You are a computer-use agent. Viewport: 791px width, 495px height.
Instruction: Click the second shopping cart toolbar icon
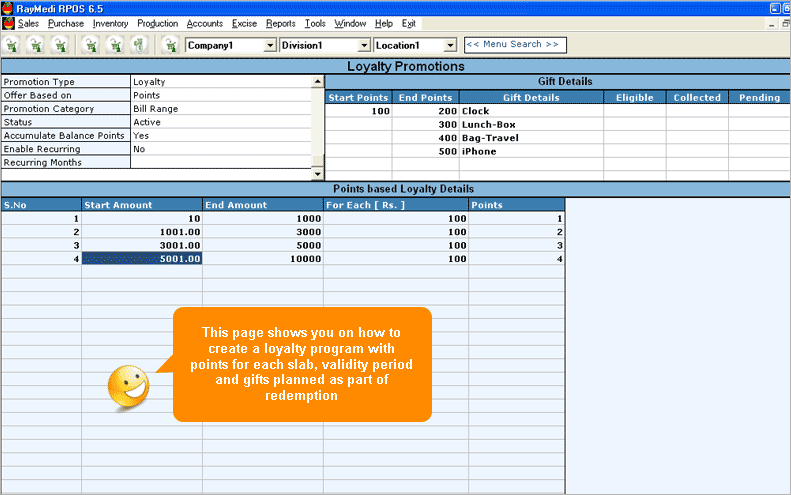pyautogui.click(x=36, y=45)
